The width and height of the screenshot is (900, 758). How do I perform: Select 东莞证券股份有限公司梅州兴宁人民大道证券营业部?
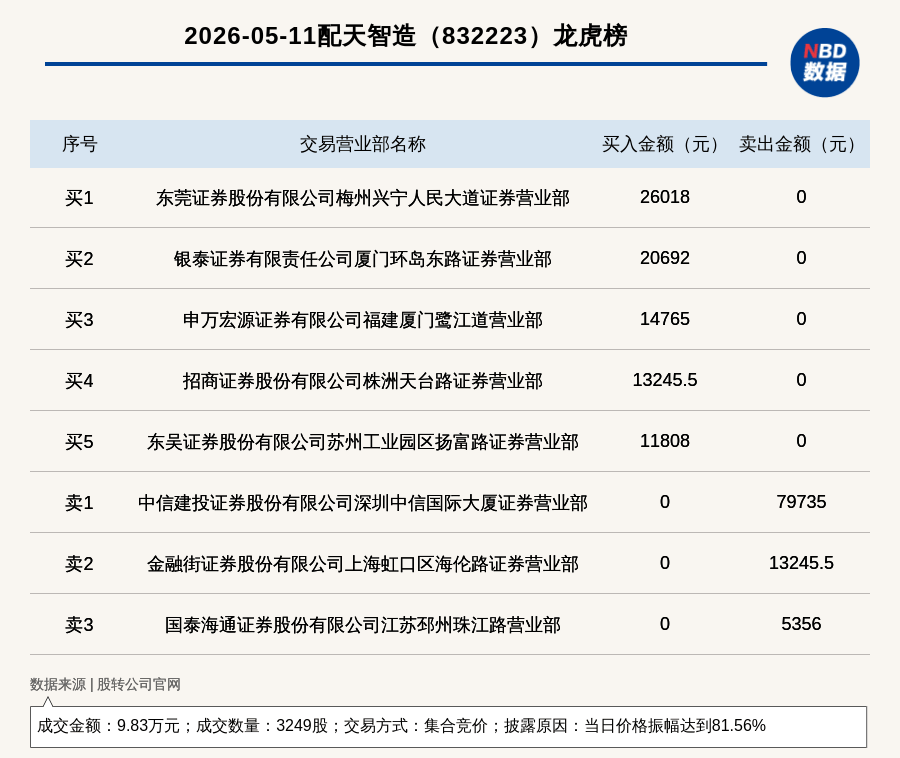(362, 198)
